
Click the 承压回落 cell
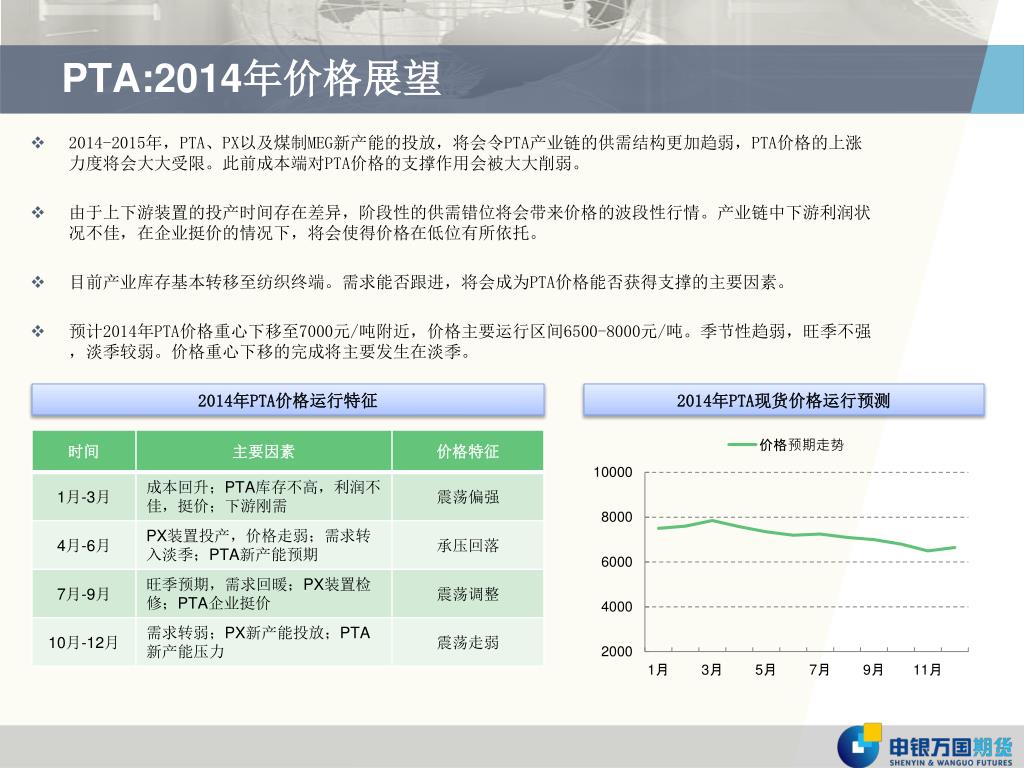tap(468, 545)
